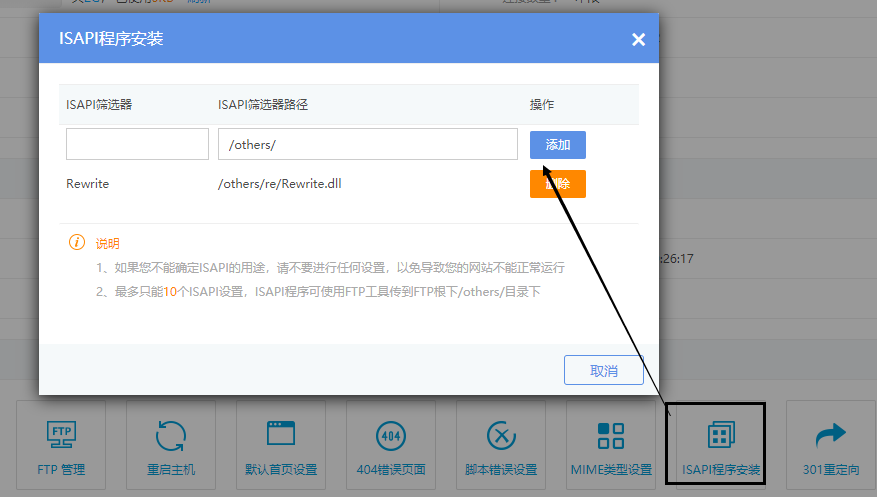This screenshot has height=497, width=877.
Task: Open 默认首页设置 window icon
Action: (x=281, y=434)
